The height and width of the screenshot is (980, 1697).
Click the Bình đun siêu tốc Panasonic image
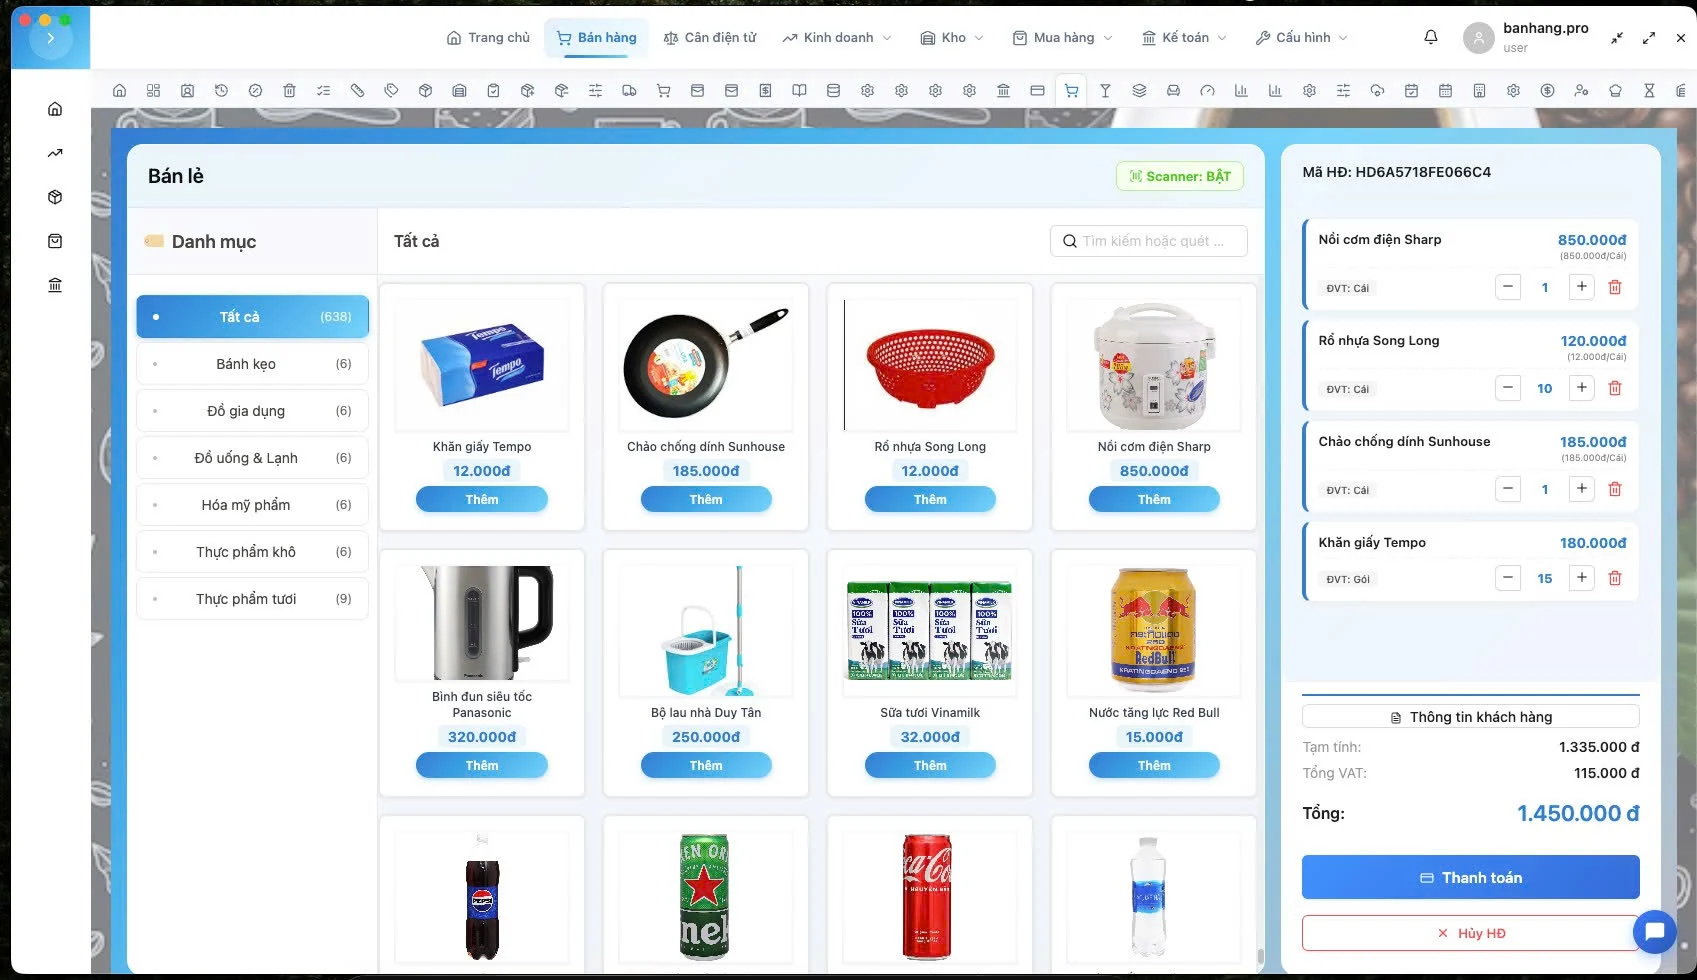point(482,622)
